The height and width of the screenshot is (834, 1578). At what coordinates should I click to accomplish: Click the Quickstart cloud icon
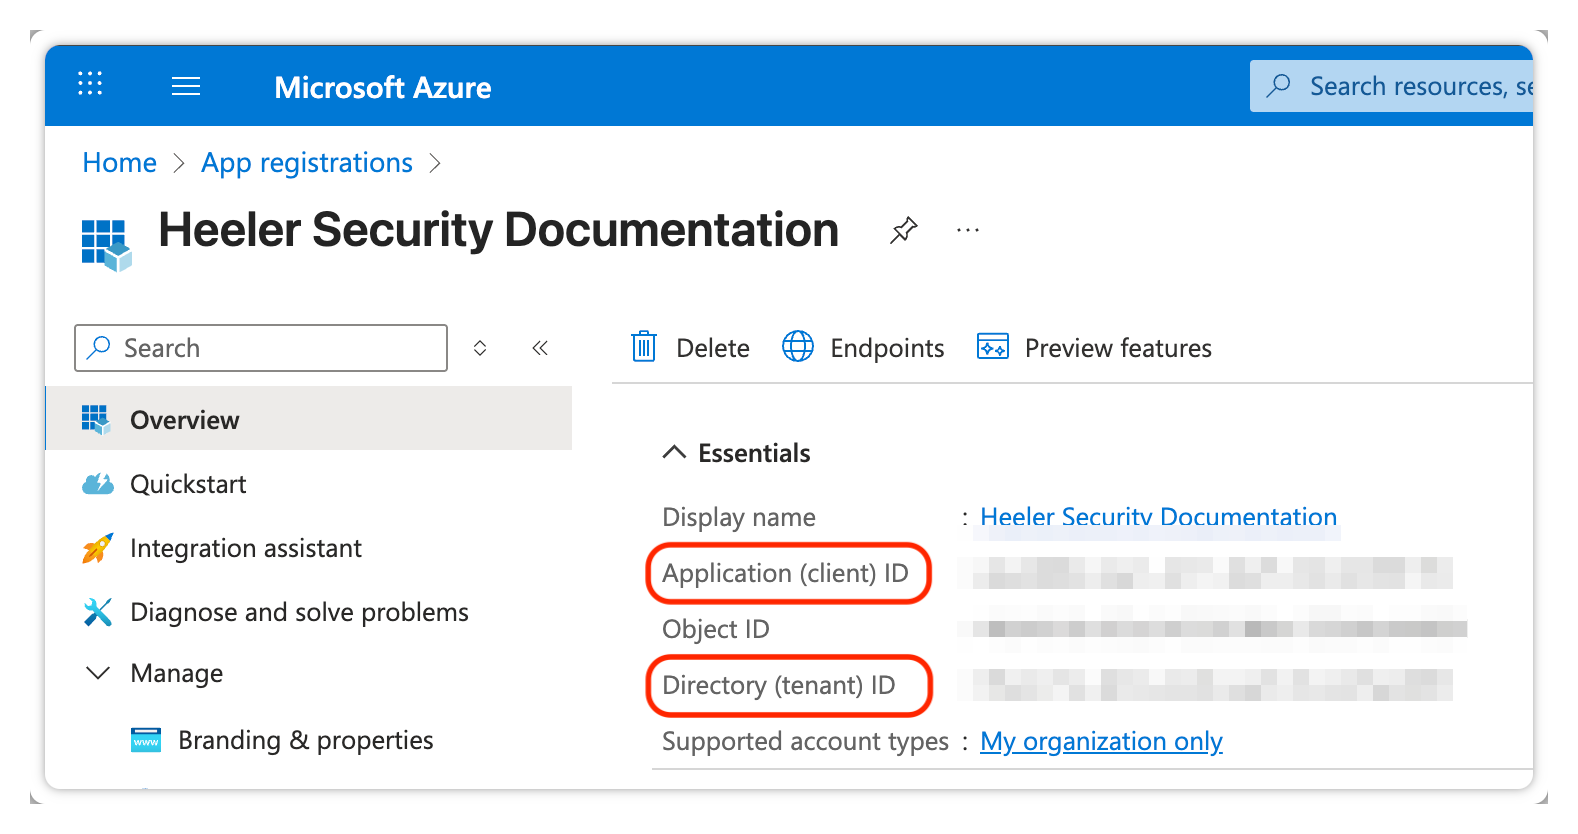pyautogui.click(x=97, y=484)
